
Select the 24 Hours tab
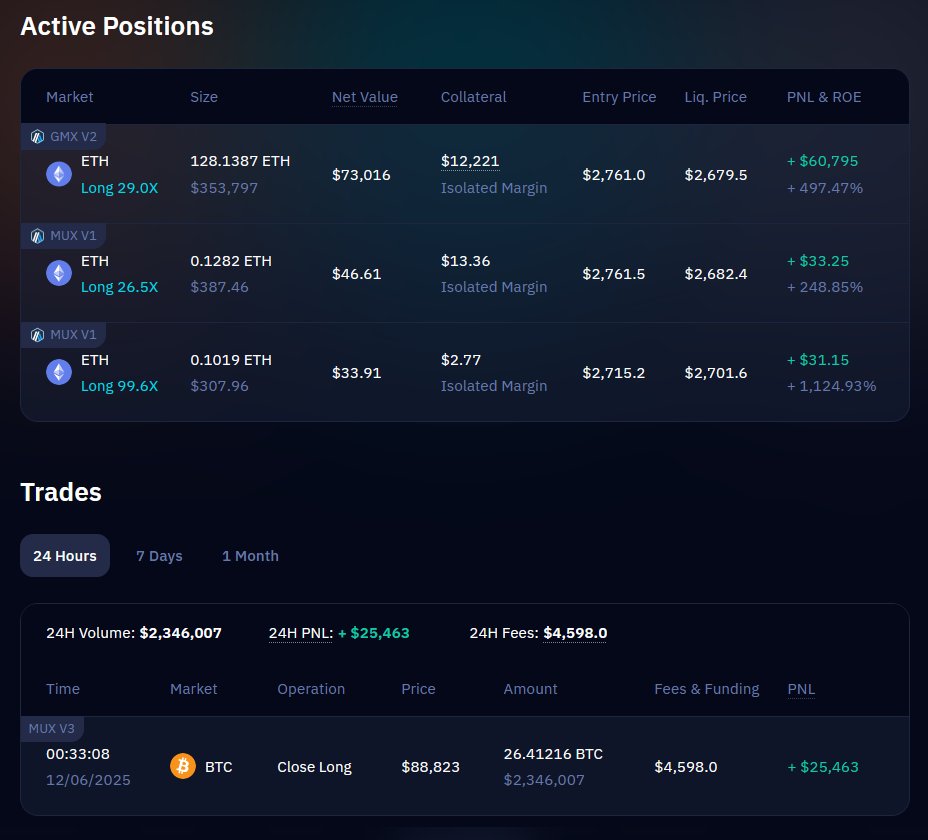65,556
